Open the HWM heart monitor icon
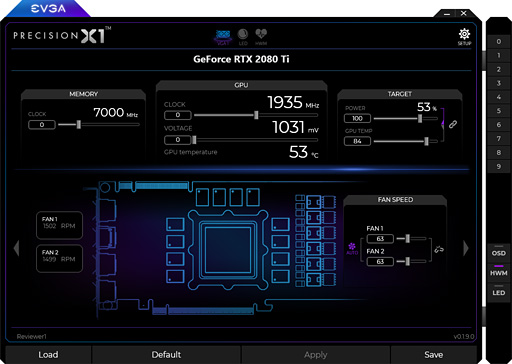This screenshot has width=512, height=364. tap(261, 37)
